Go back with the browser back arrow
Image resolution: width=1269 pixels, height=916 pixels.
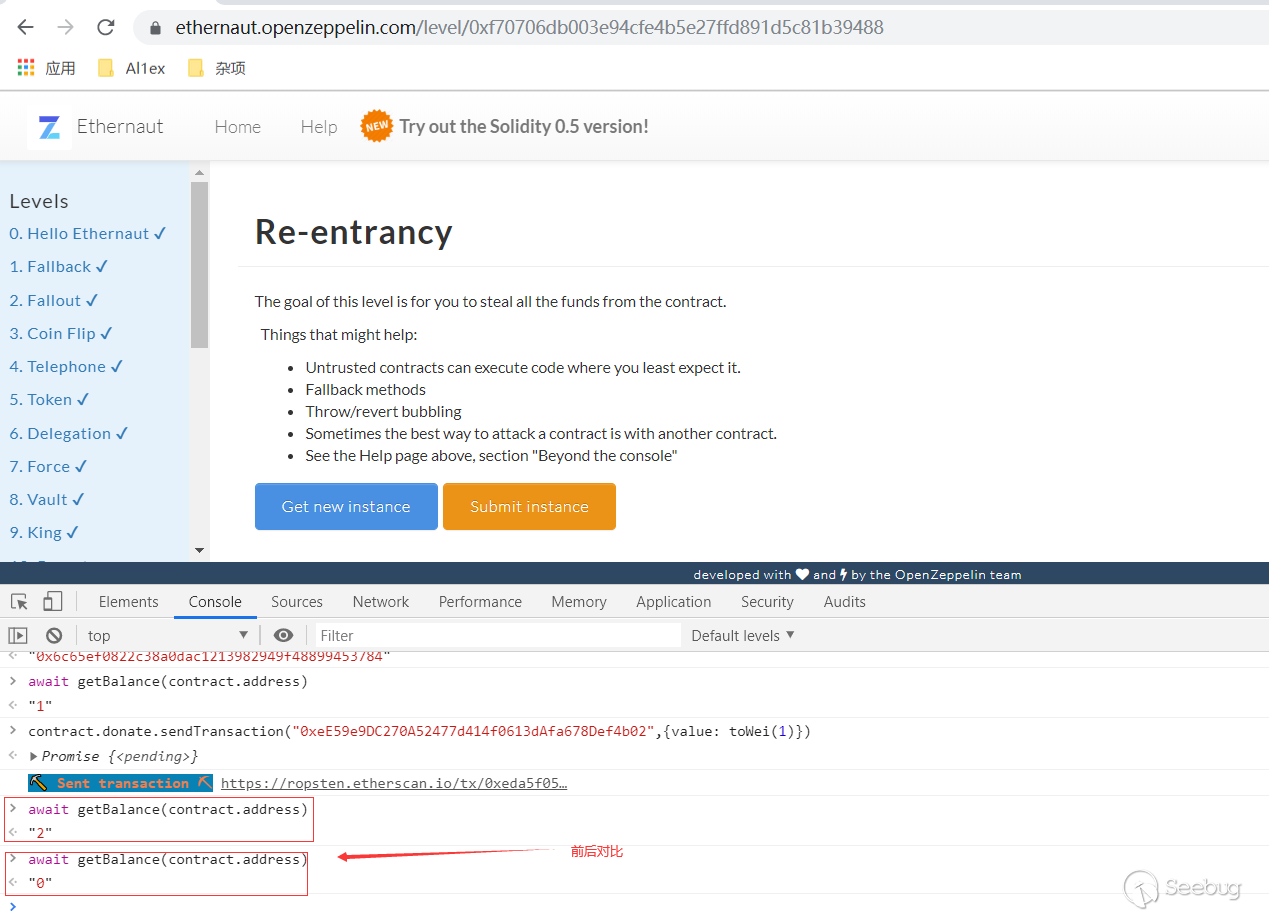25,28
